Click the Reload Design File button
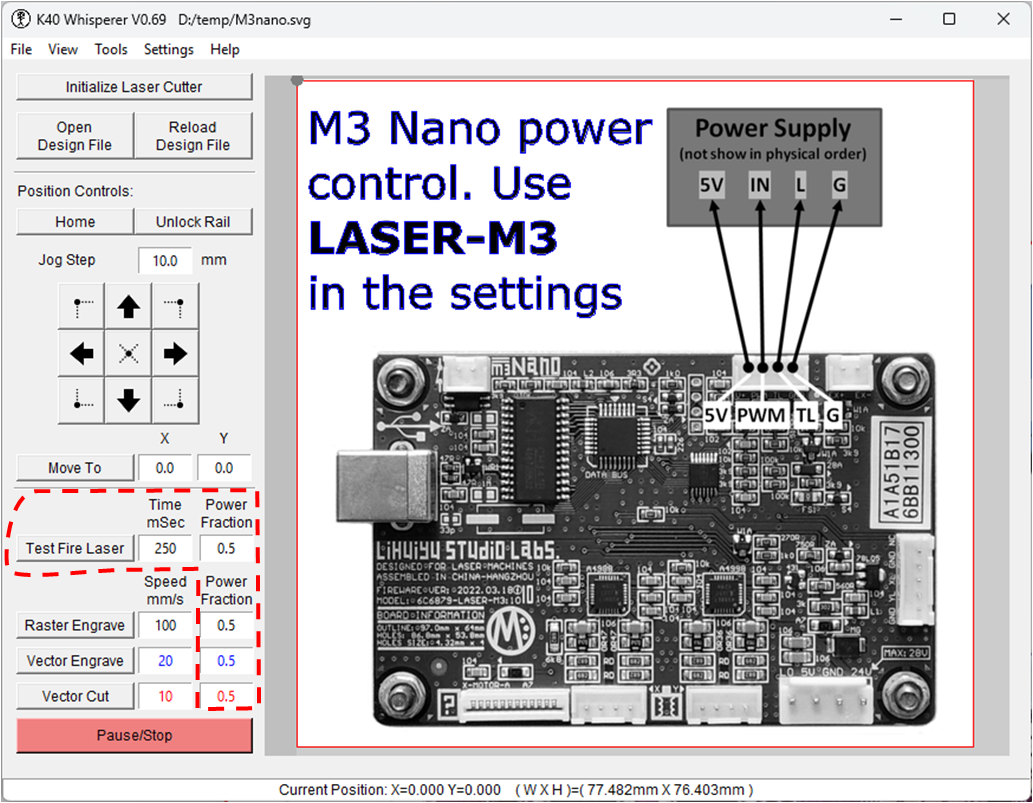The height and width of the screenshot is (803, 1033). coord(193,136)
